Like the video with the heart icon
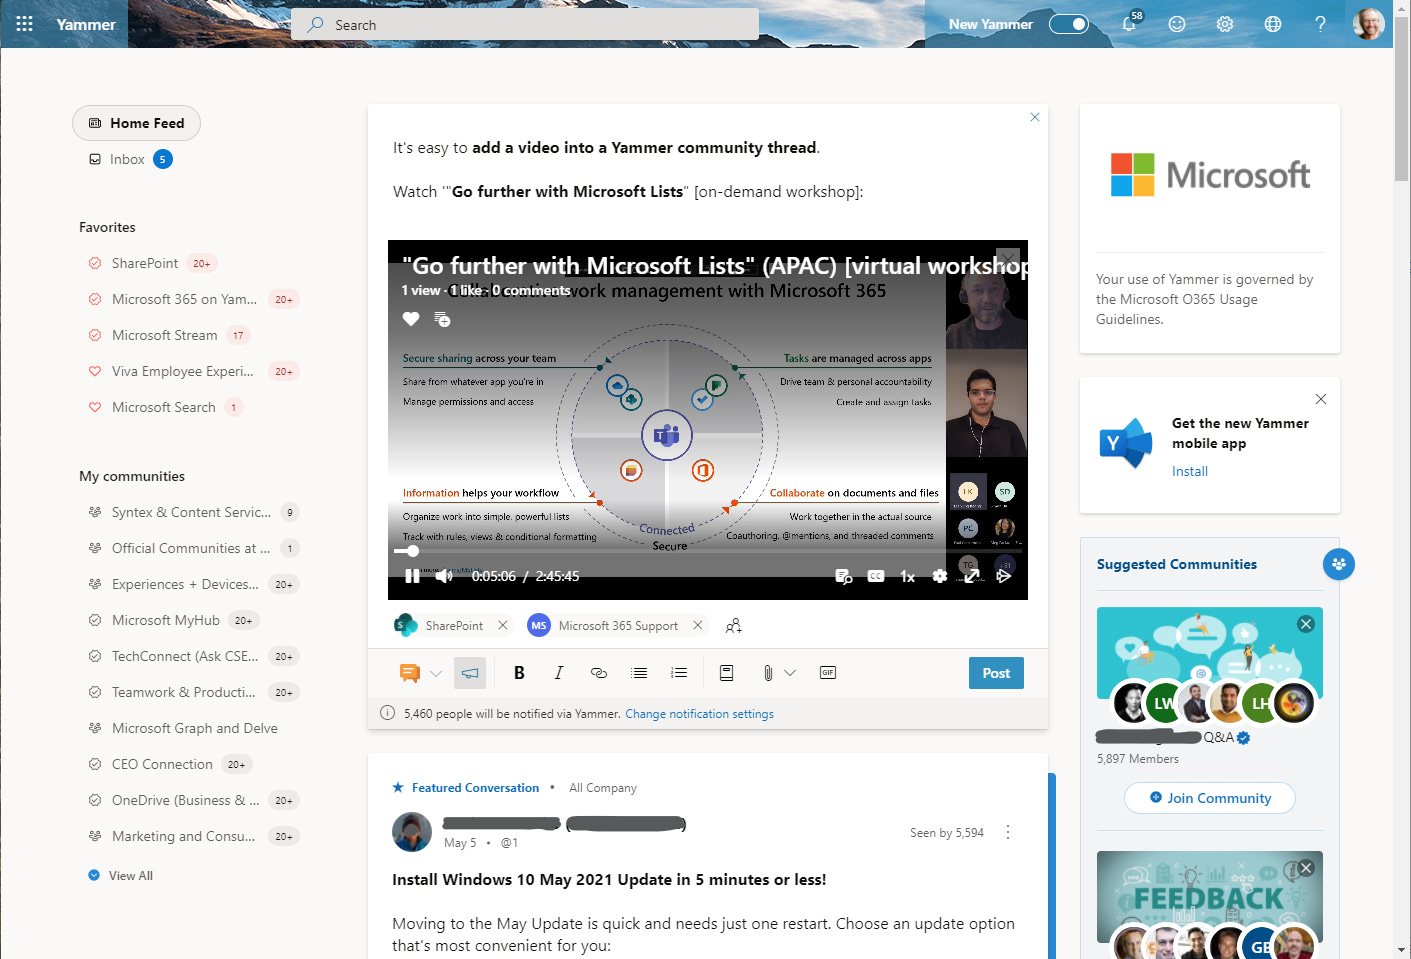 click(x=411, y=319)
